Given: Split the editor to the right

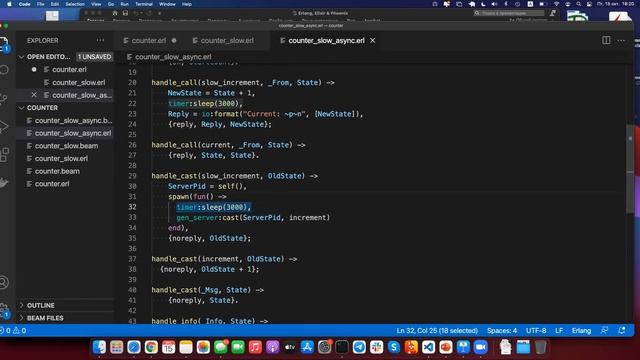Looking at the screenshot, I should [x=606, y=40].
